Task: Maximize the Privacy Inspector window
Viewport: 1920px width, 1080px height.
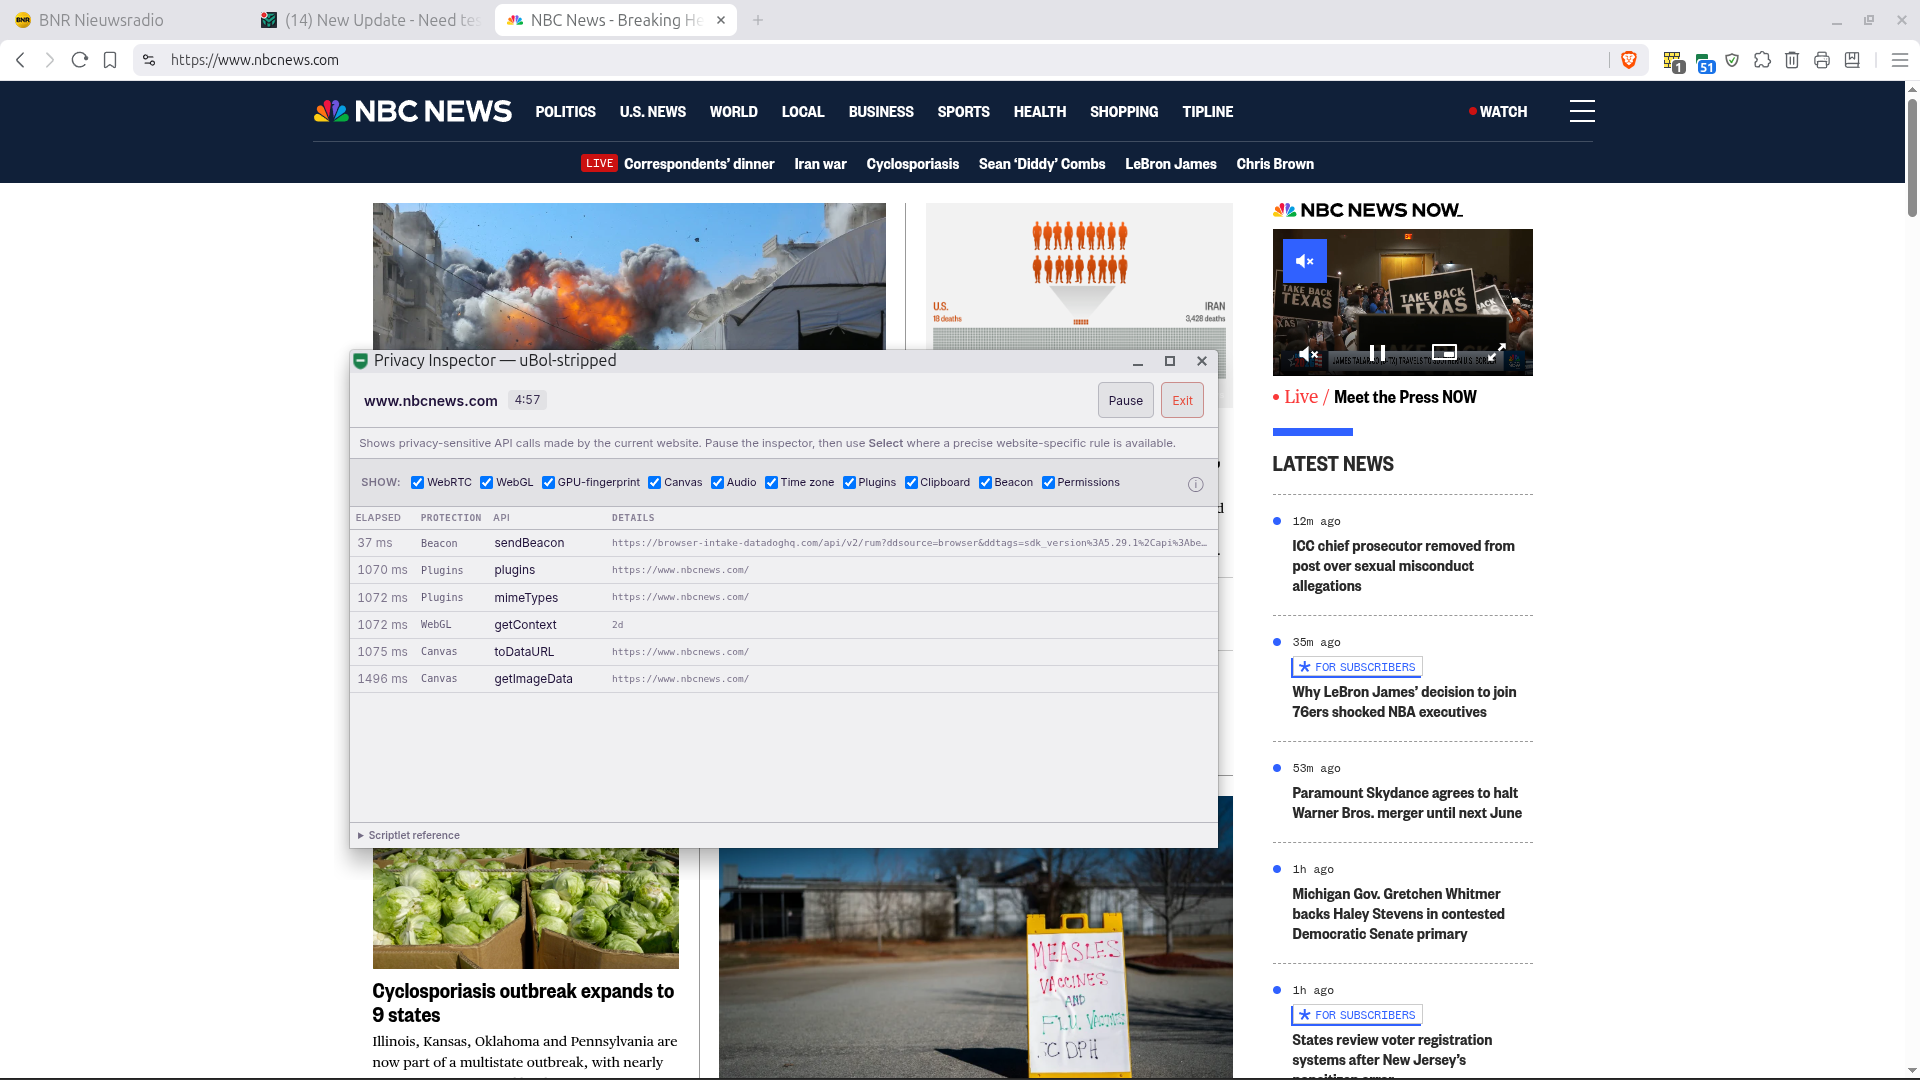Action: (x=1170, y=361)
